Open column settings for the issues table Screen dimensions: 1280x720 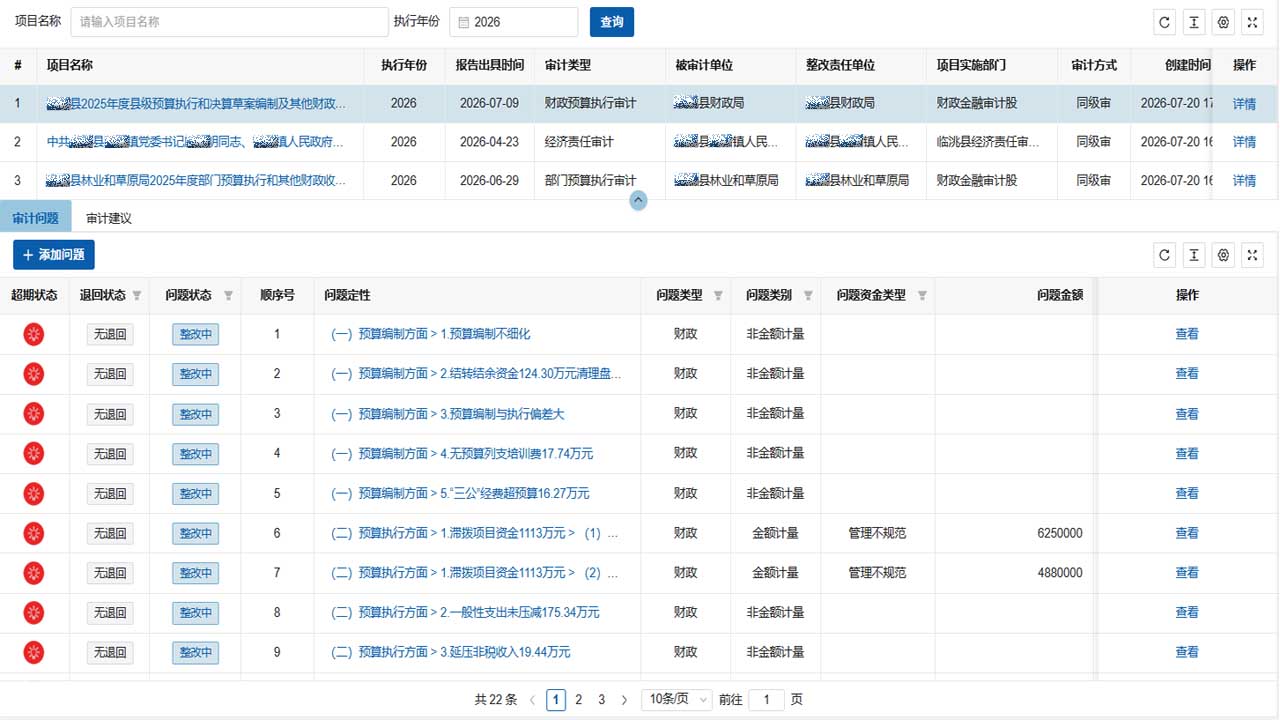(x=1223, y=255)
